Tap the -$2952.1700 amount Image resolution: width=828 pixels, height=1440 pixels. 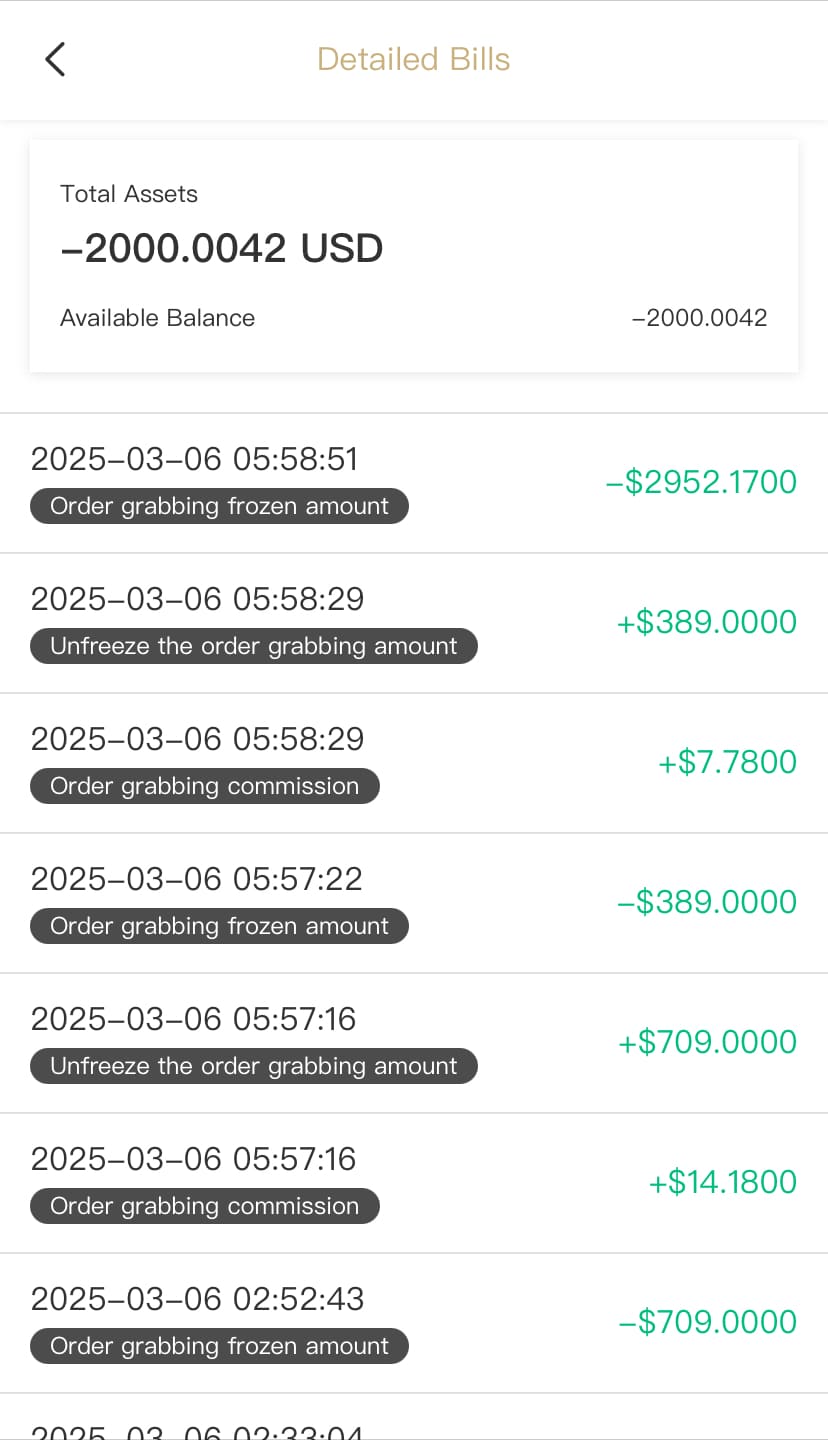coord(700,482)
